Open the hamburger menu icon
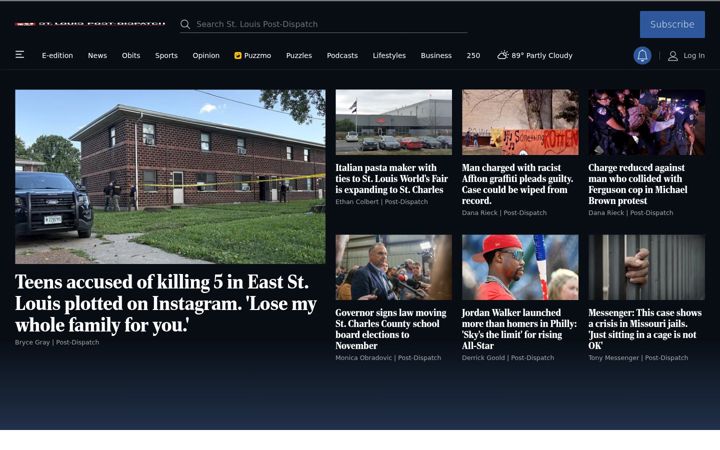Viewport: 720px width, 450px height. click(x=20, y=55)
